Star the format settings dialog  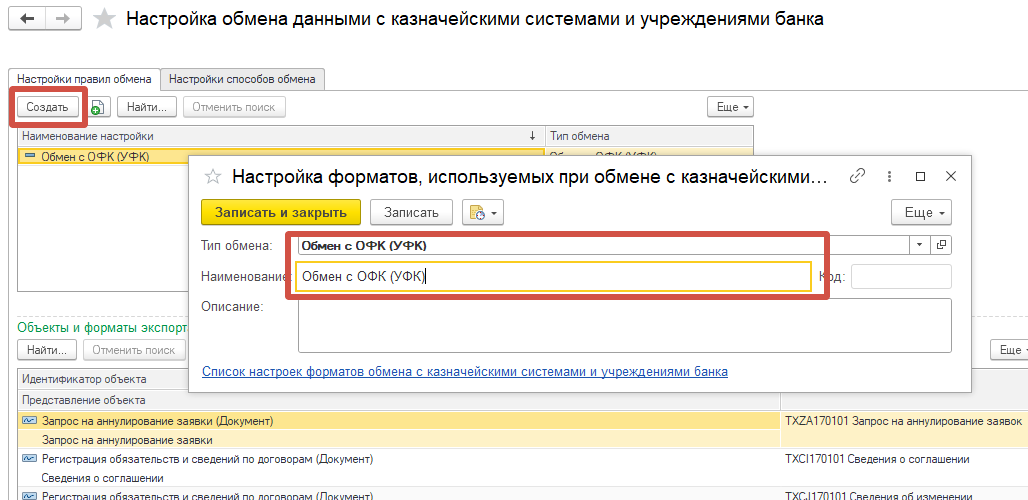pos(212,176)
